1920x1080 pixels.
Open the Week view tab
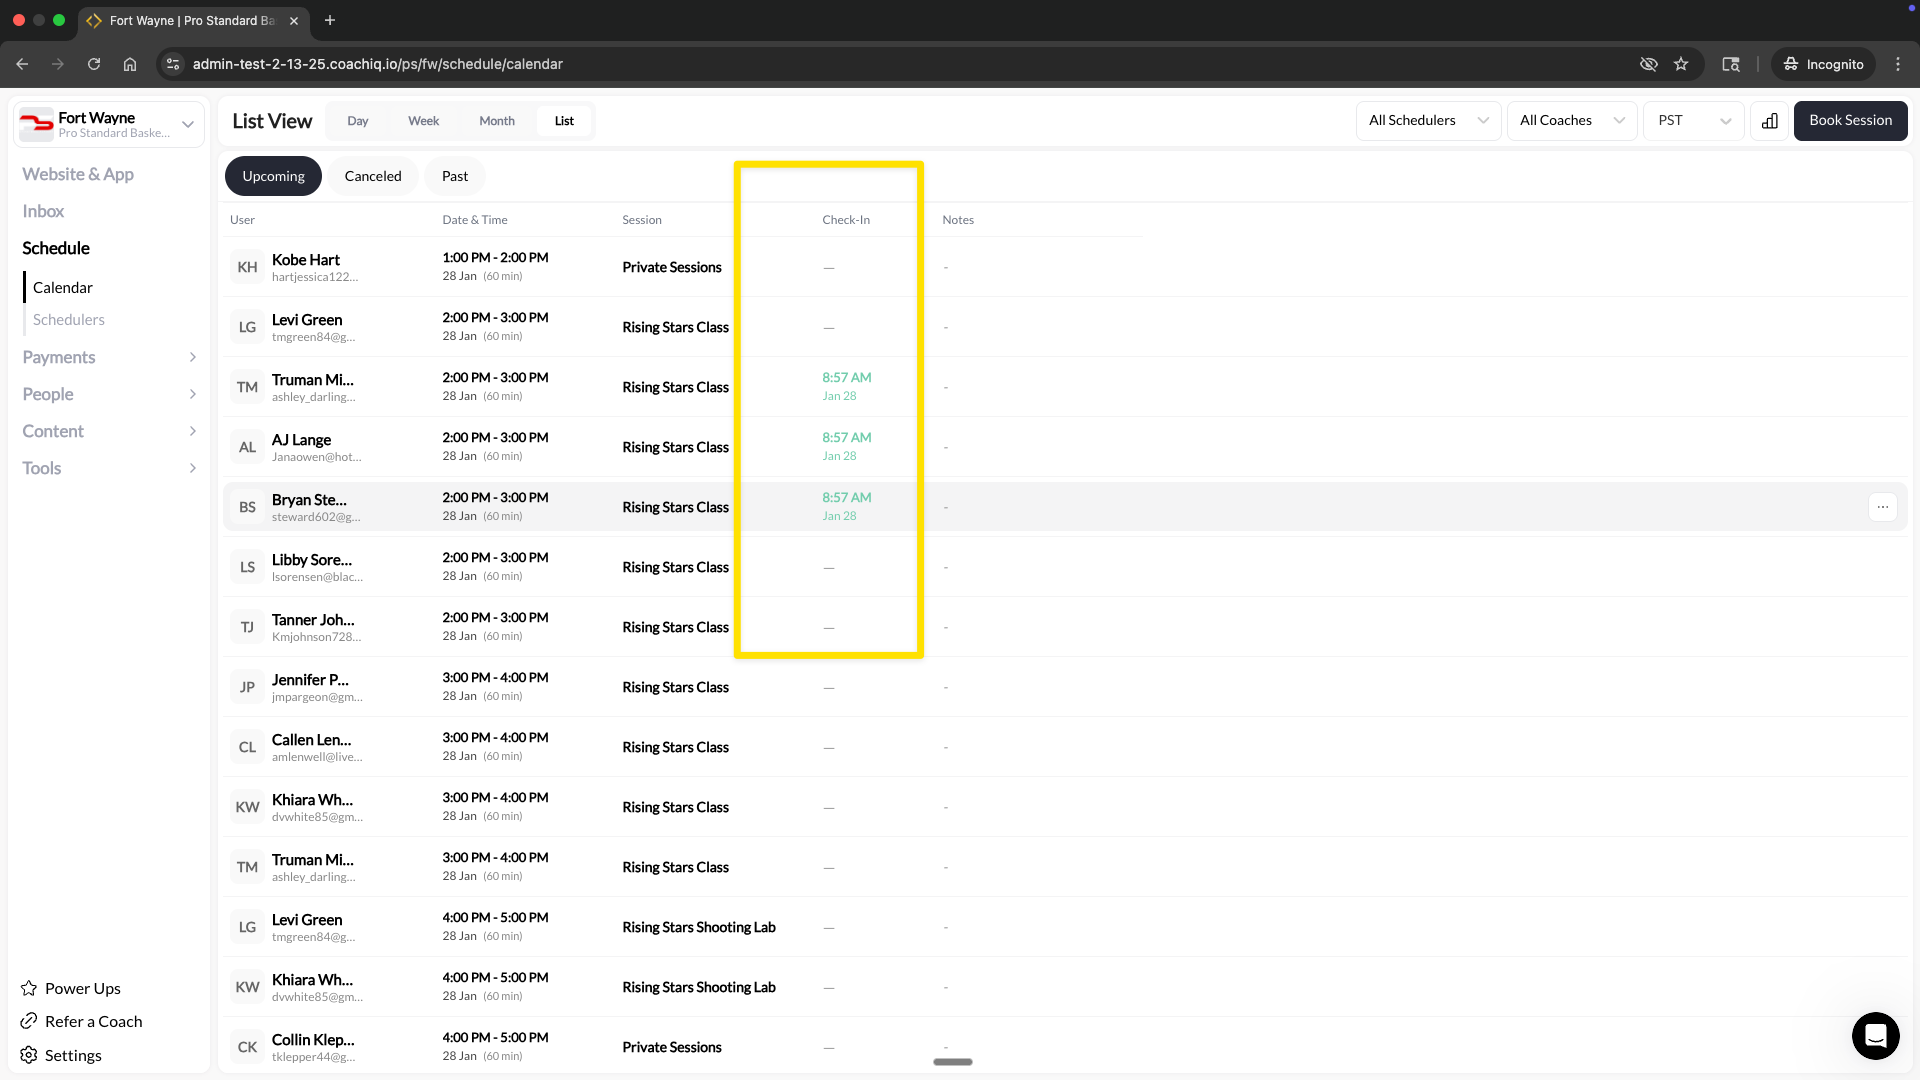tap(423, 120)
